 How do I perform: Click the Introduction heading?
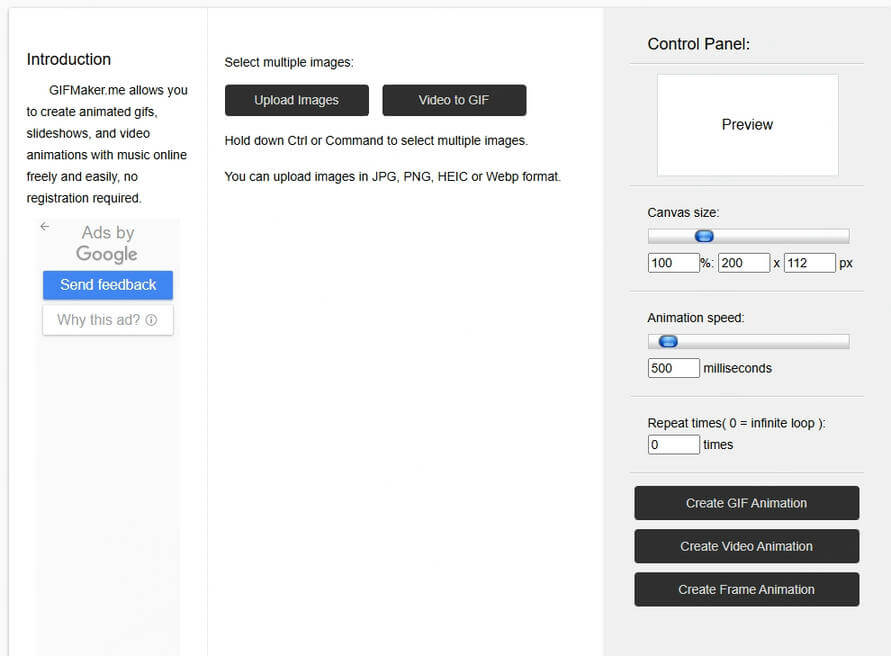click(69, 59)
